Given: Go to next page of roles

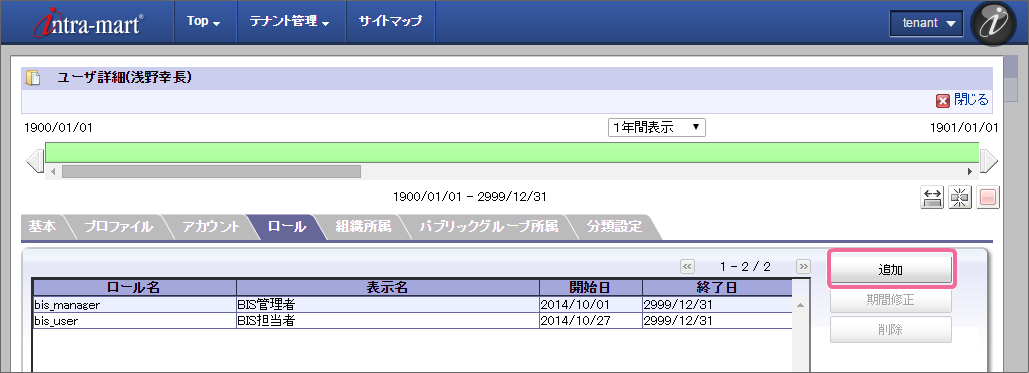Looking at the screenshot, I should (x=803, y=267).
